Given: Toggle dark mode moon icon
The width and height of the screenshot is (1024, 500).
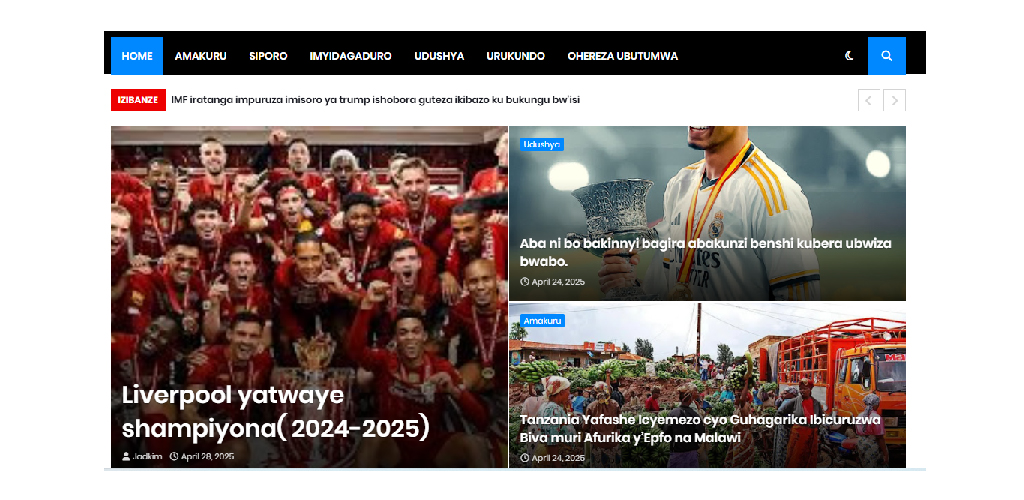Looking at the screenshot, I should pyautogui.click(x=849, y=56).
